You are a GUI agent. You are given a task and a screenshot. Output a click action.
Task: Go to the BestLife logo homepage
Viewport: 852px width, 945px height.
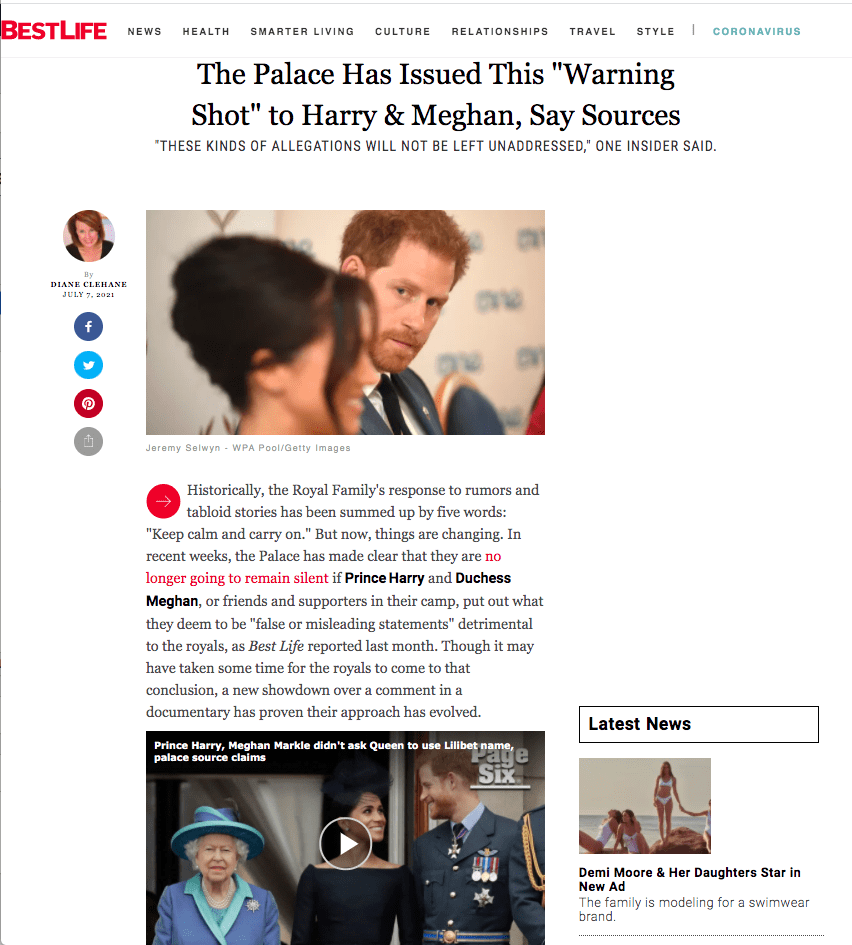54,31
